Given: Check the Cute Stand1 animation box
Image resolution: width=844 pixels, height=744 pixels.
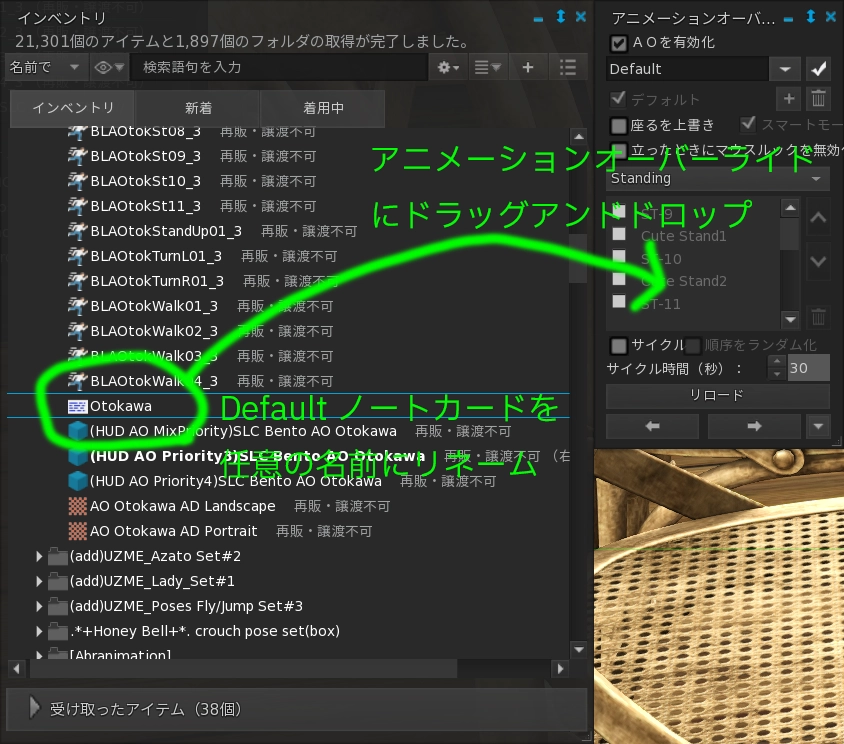Looking at the screenshot, I should 619,234.
